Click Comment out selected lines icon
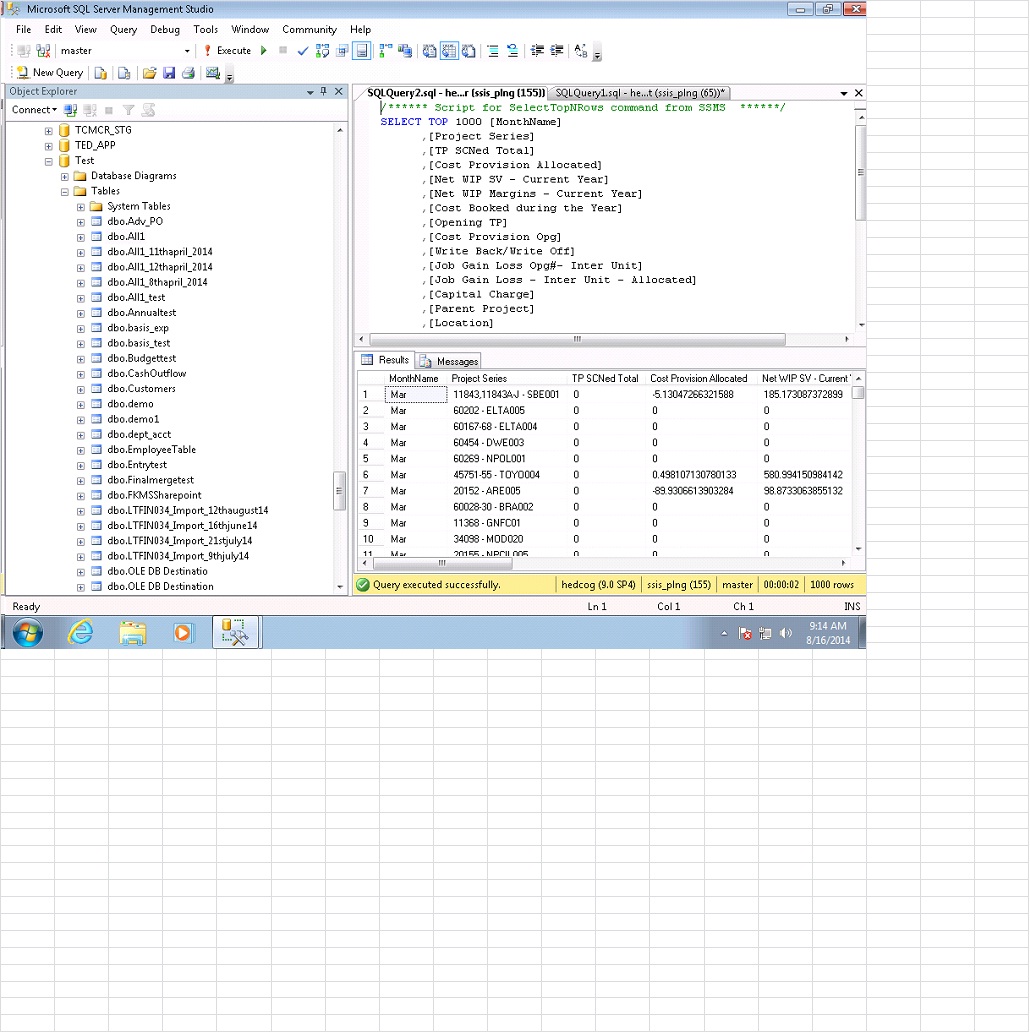1030x1033 pixels. (x=492, y=51)
